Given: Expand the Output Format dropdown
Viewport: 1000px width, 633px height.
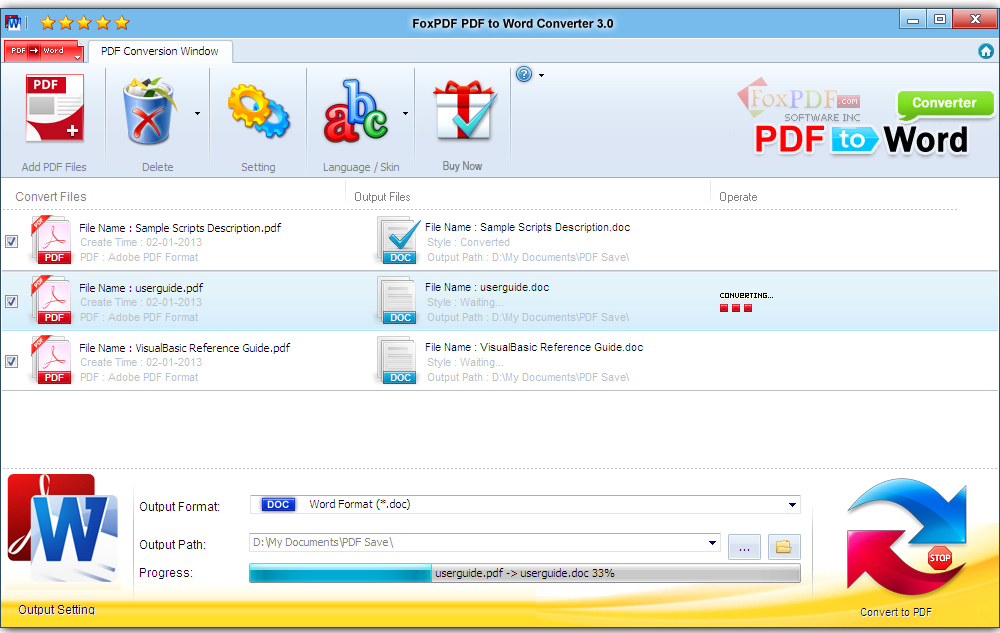Looking at the screenshot, I should click(792, 505).
